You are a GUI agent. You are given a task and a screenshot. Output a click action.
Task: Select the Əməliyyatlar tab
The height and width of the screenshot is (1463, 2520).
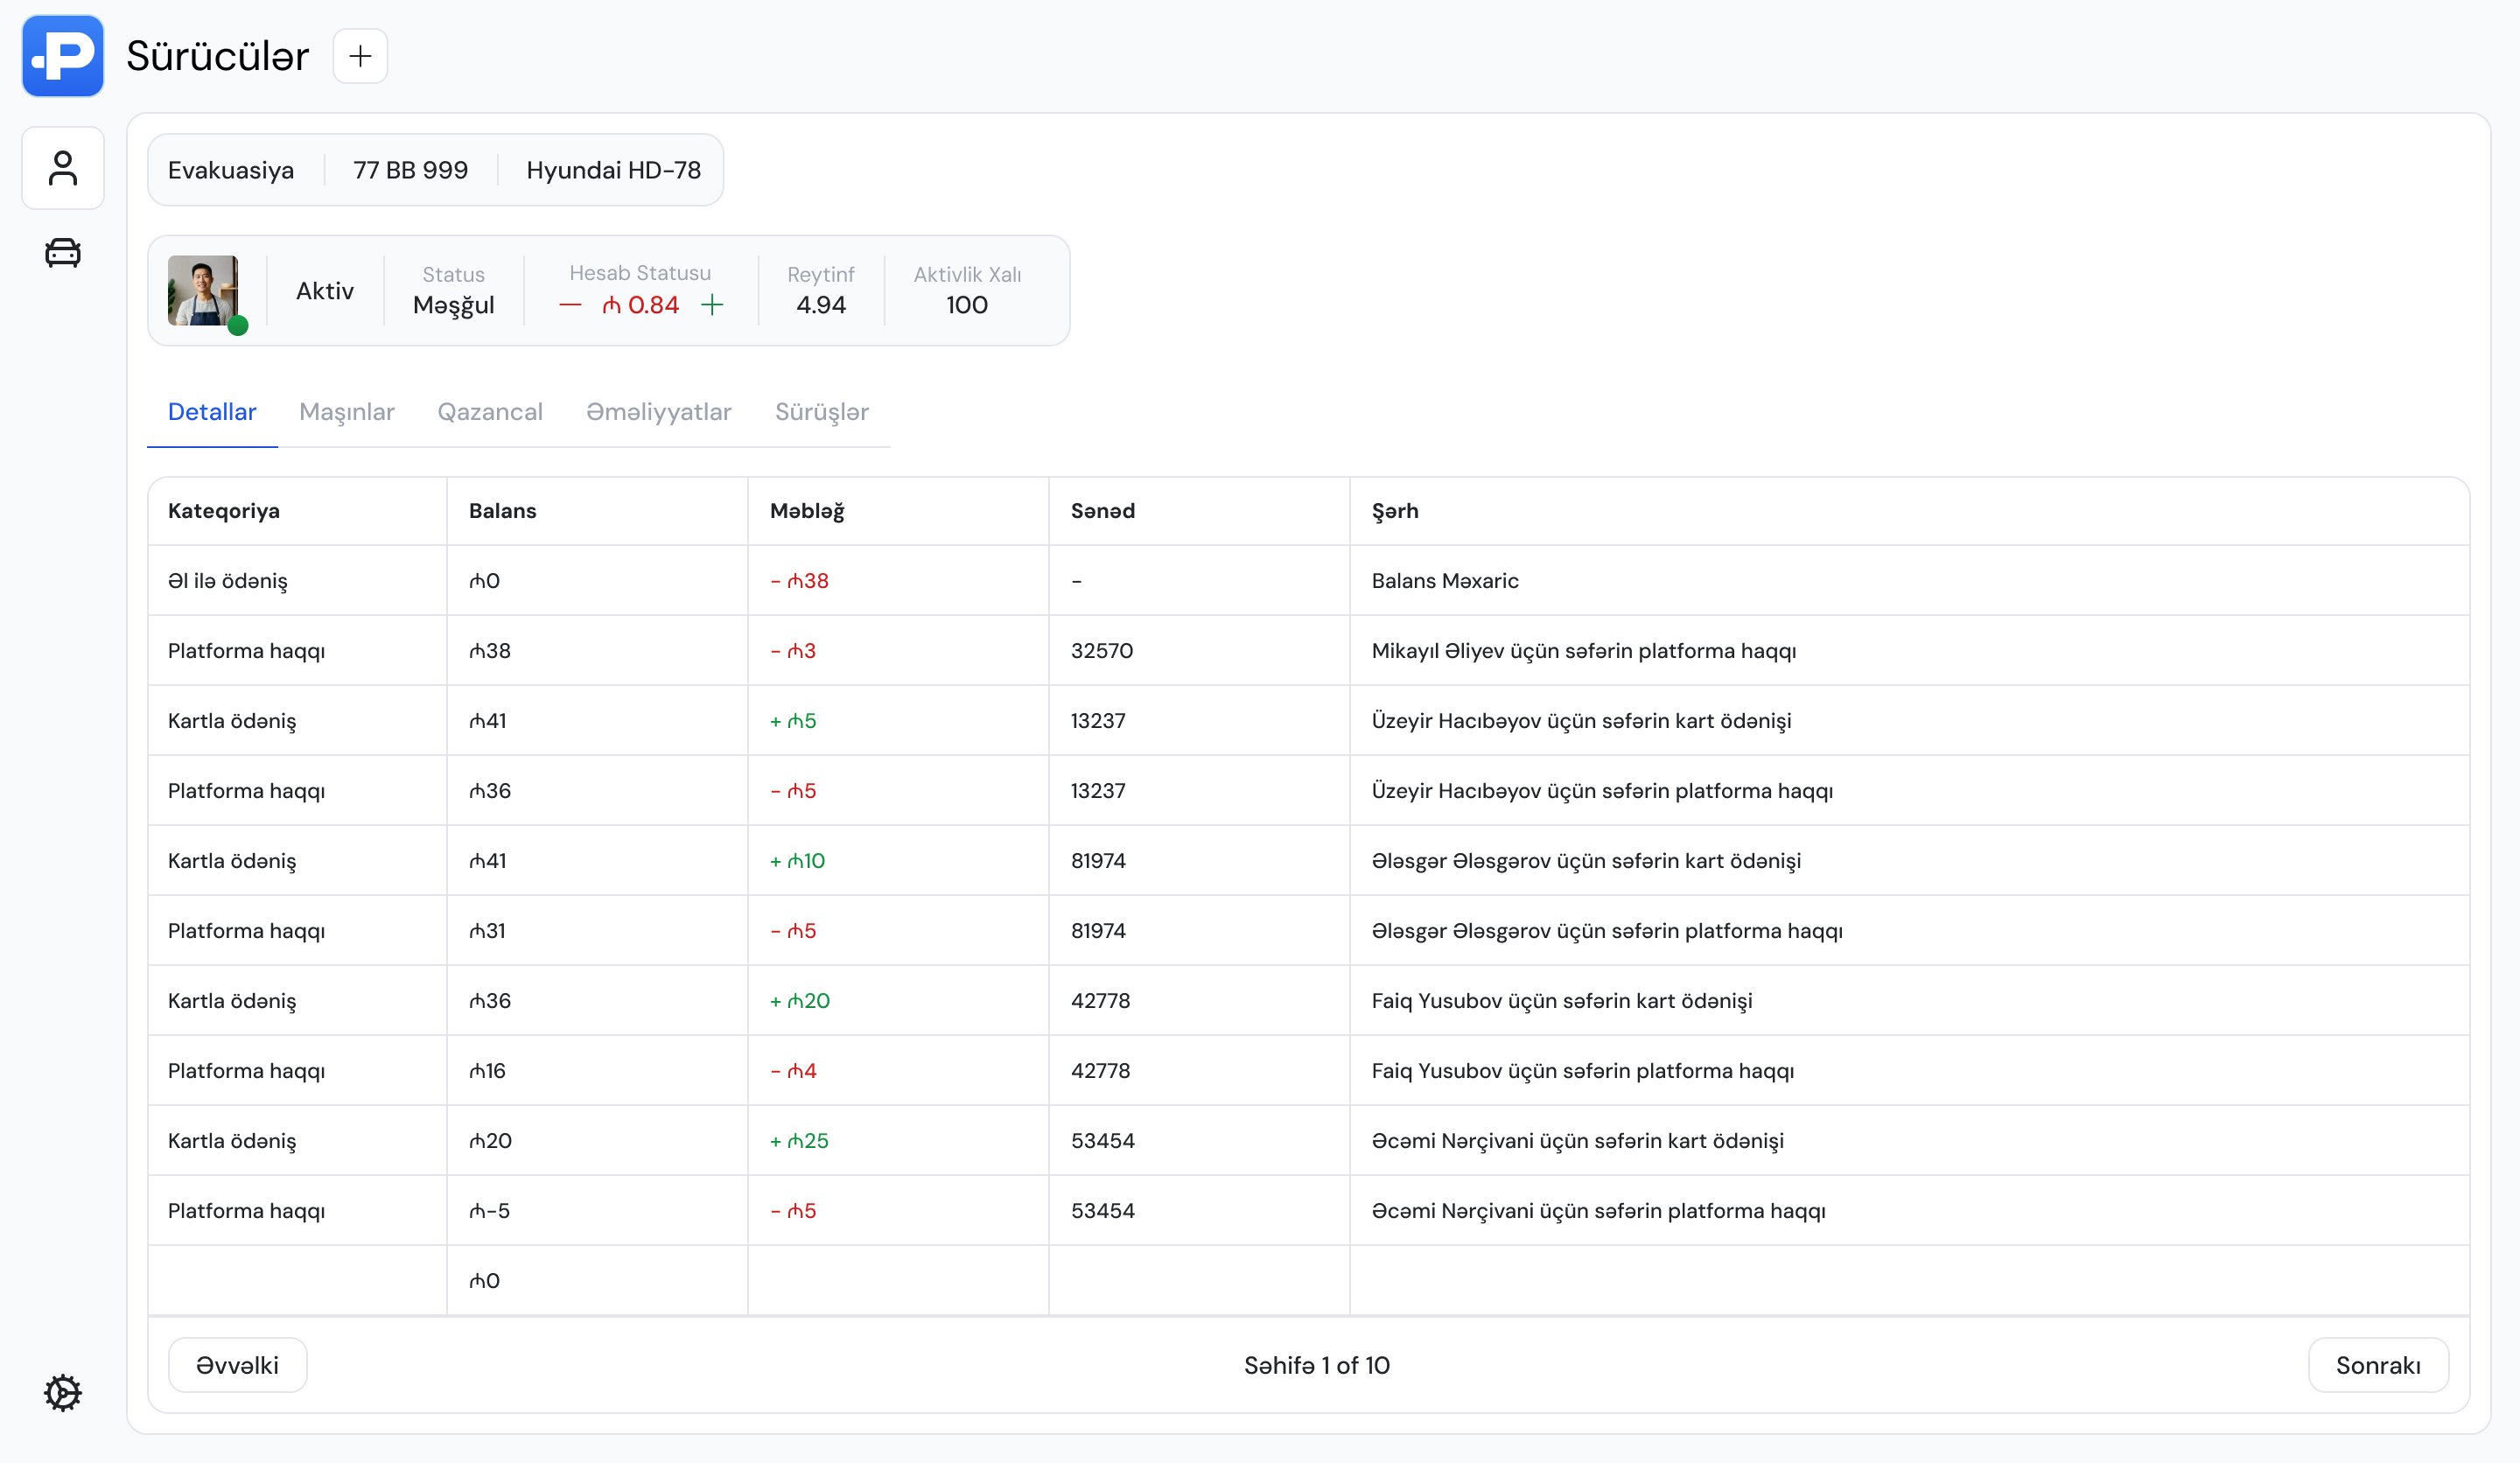click(x=658, y=412)
